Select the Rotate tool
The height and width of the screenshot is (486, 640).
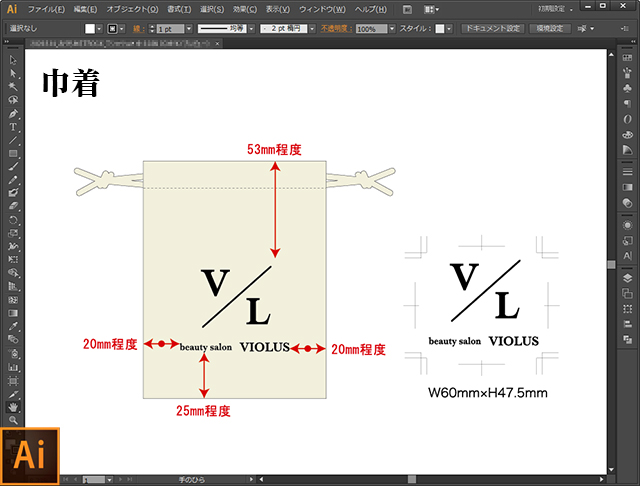click(13, 220)
